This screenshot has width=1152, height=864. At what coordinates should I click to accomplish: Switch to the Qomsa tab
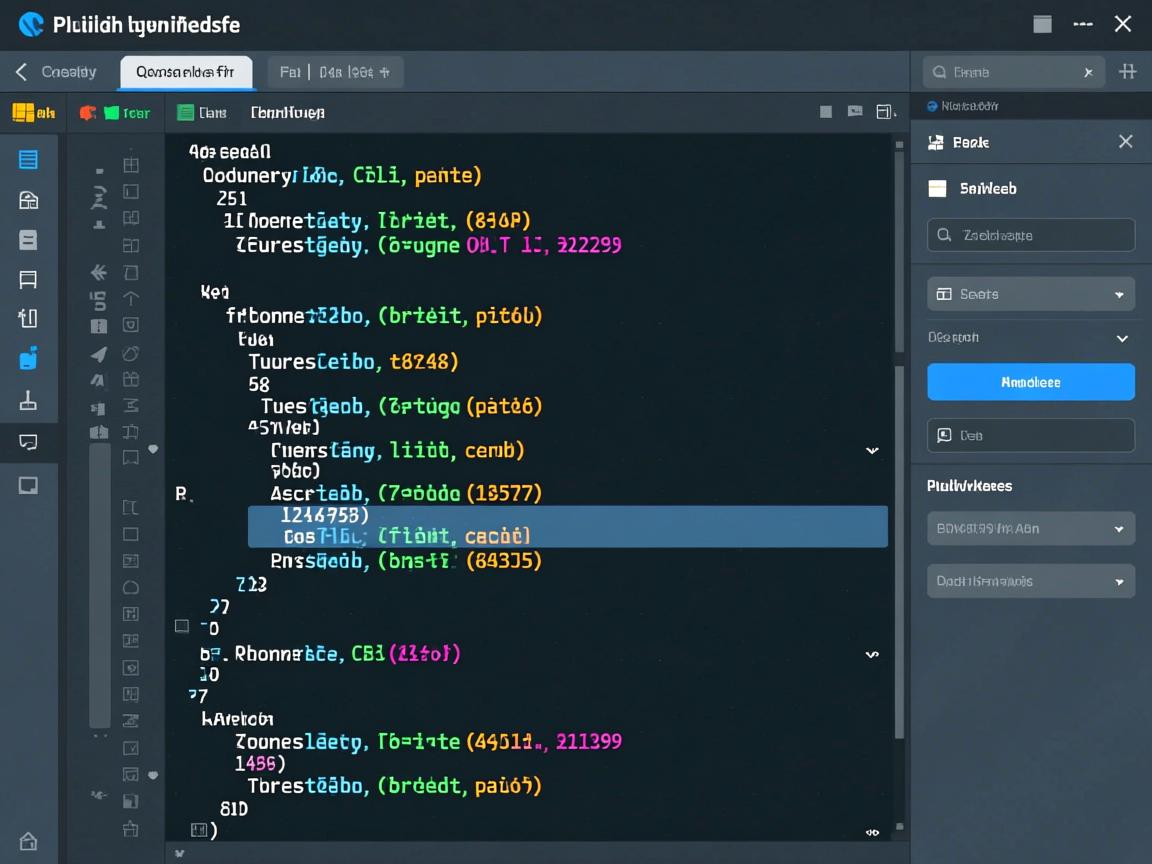(186, 72)
